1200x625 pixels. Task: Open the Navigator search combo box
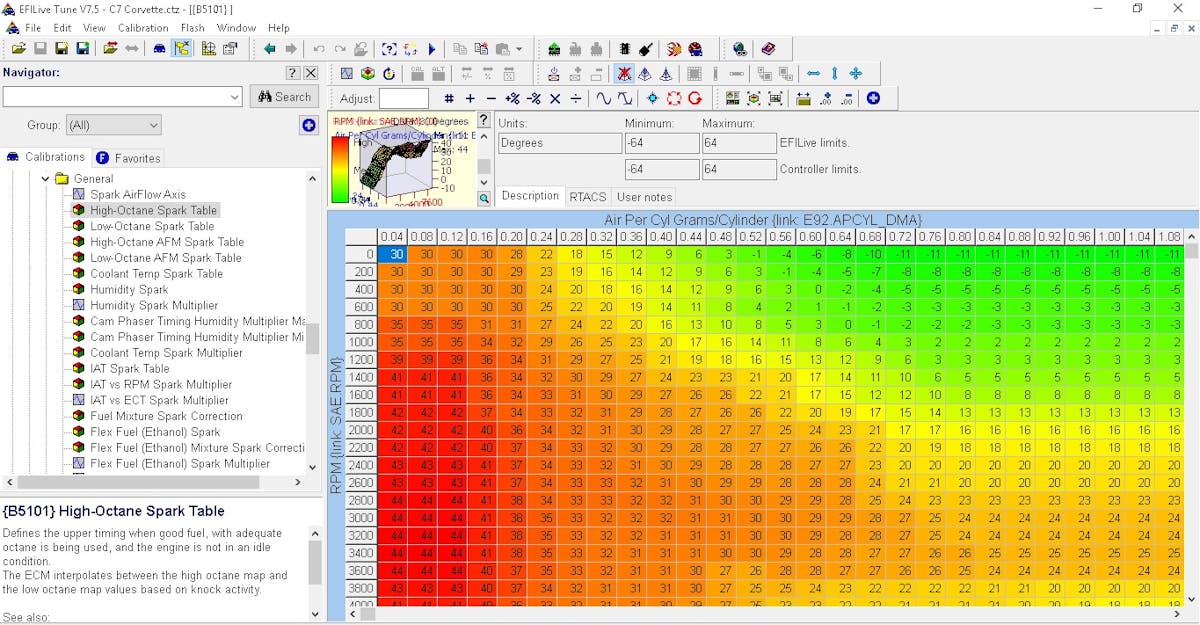[234, 97]
